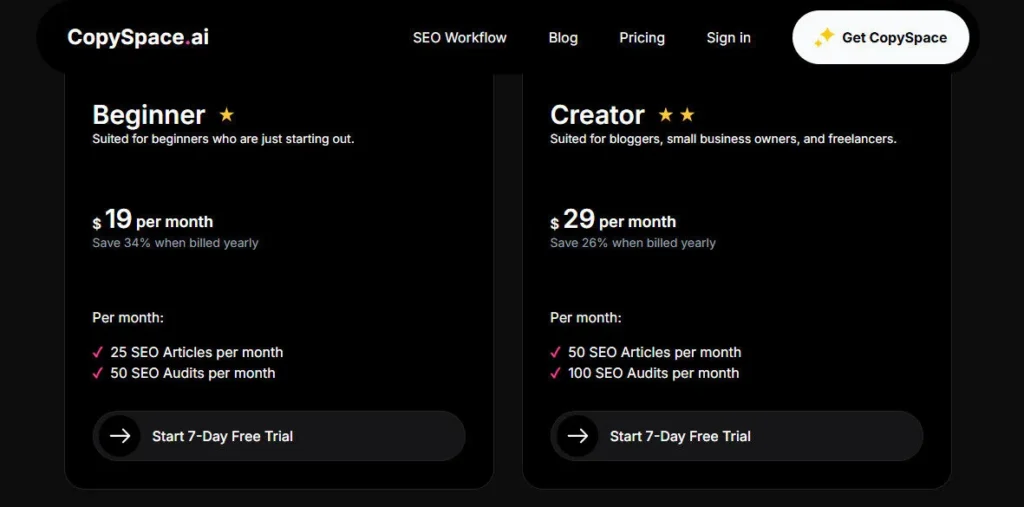Click the second star beside Creator heading
Screen dimensions: 1024x507
click(x=687, y=115)
